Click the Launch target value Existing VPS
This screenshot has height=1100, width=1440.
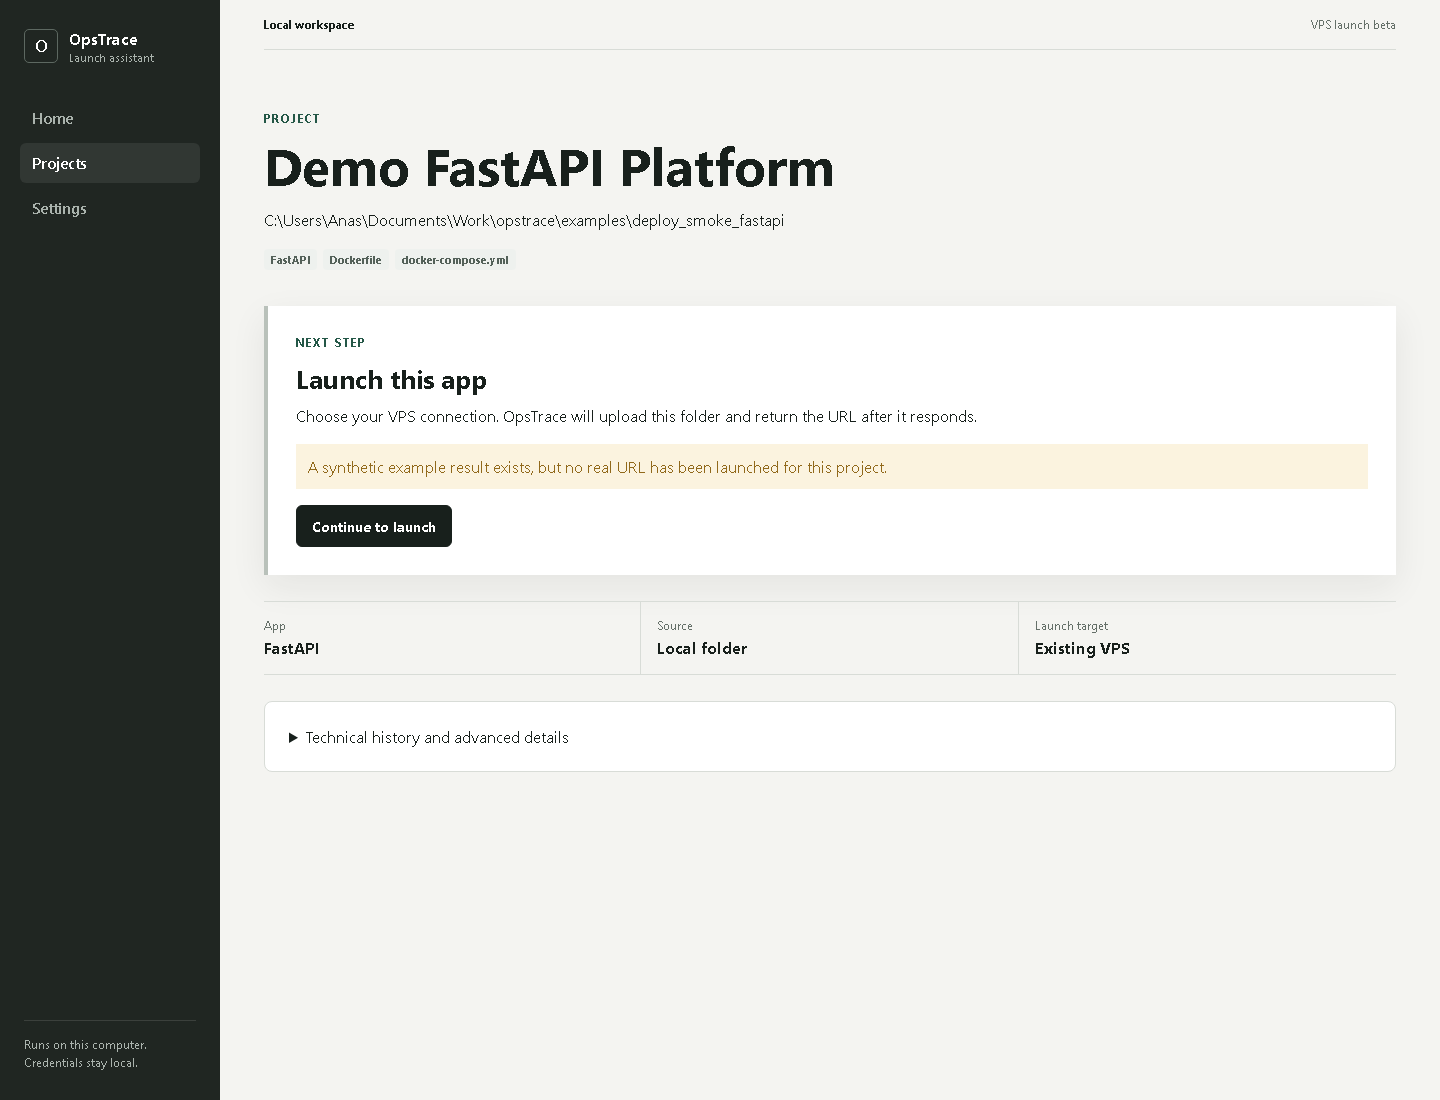click(x=1082, y=648)
